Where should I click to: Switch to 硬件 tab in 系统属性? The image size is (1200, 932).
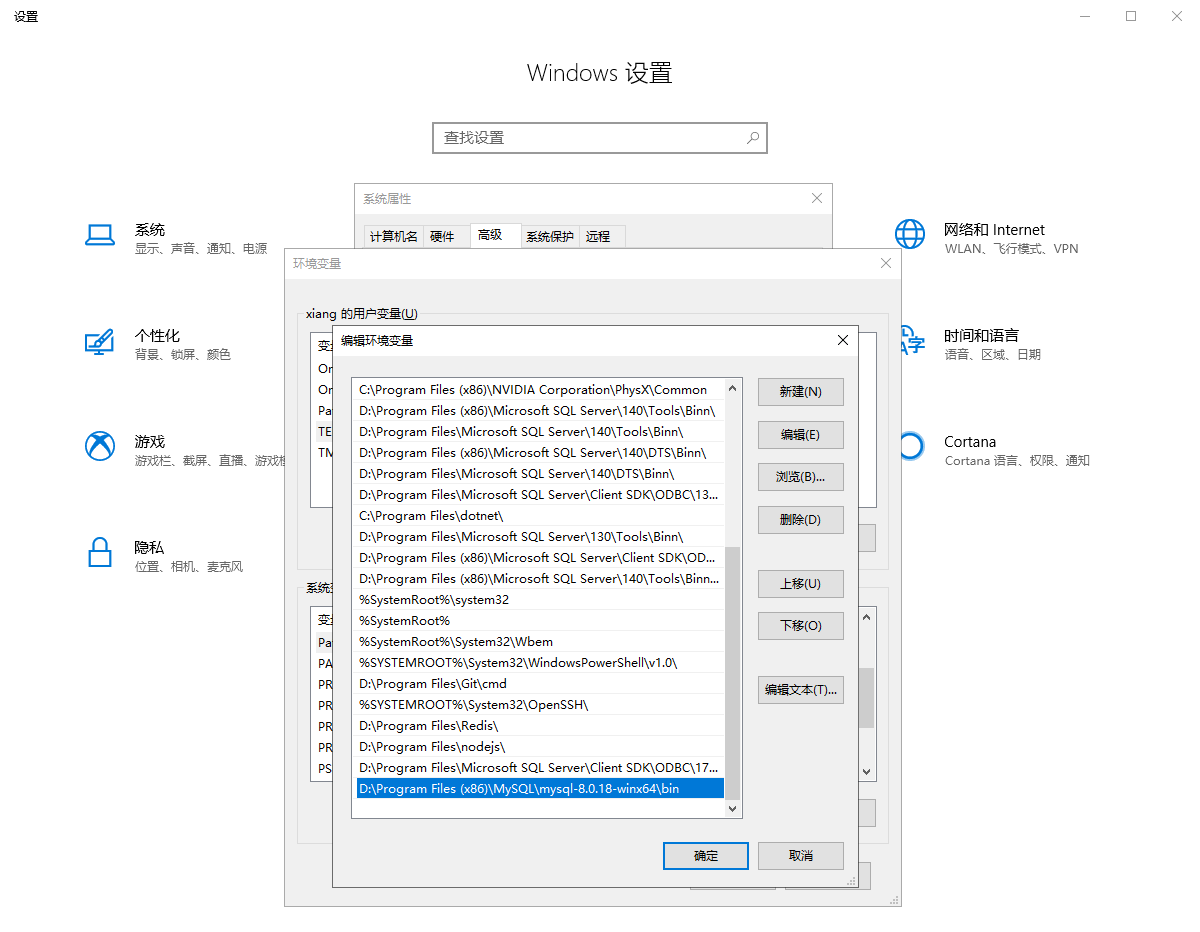tap(442, 237)
